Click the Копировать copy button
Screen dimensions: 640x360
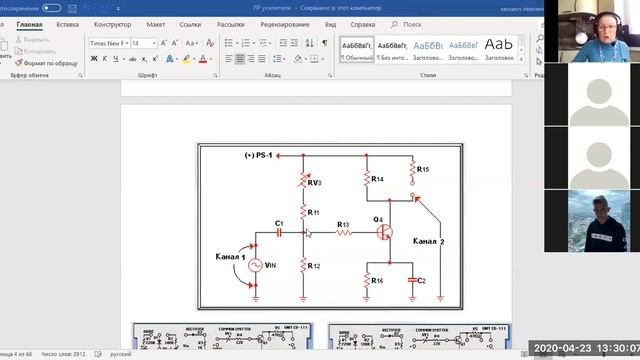pos(36,51)
